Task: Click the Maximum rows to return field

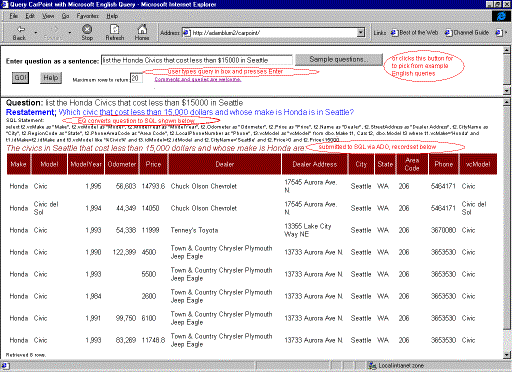Action: click(x=136, y=78)
